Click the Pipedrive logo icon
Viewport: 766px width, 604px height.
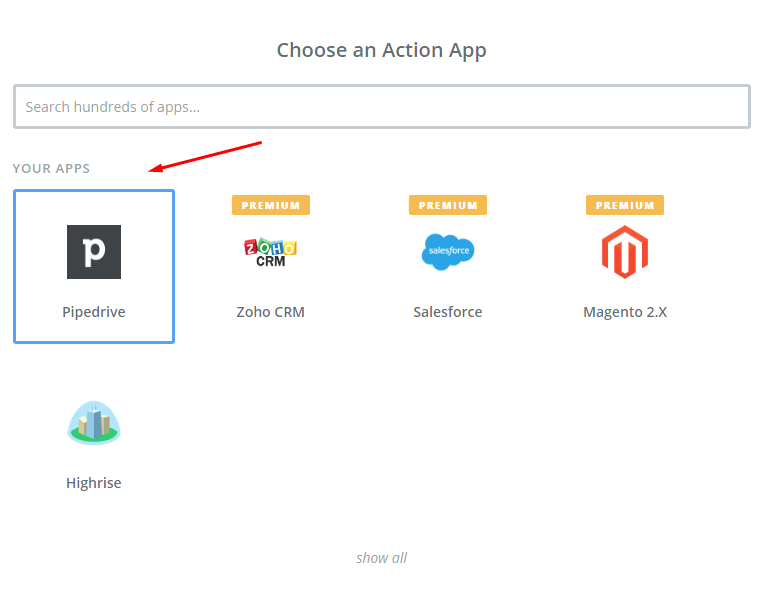point(94,252)
